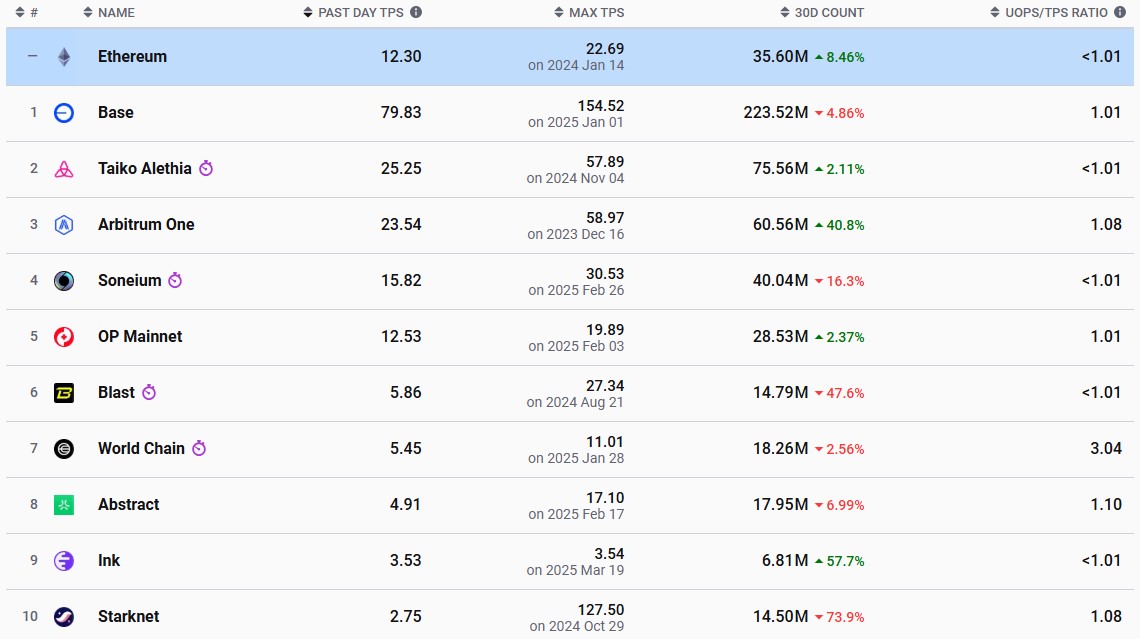Click the OP Mainnet logo icon
This screenshot has width=1140, height=639.
[64, 337]
